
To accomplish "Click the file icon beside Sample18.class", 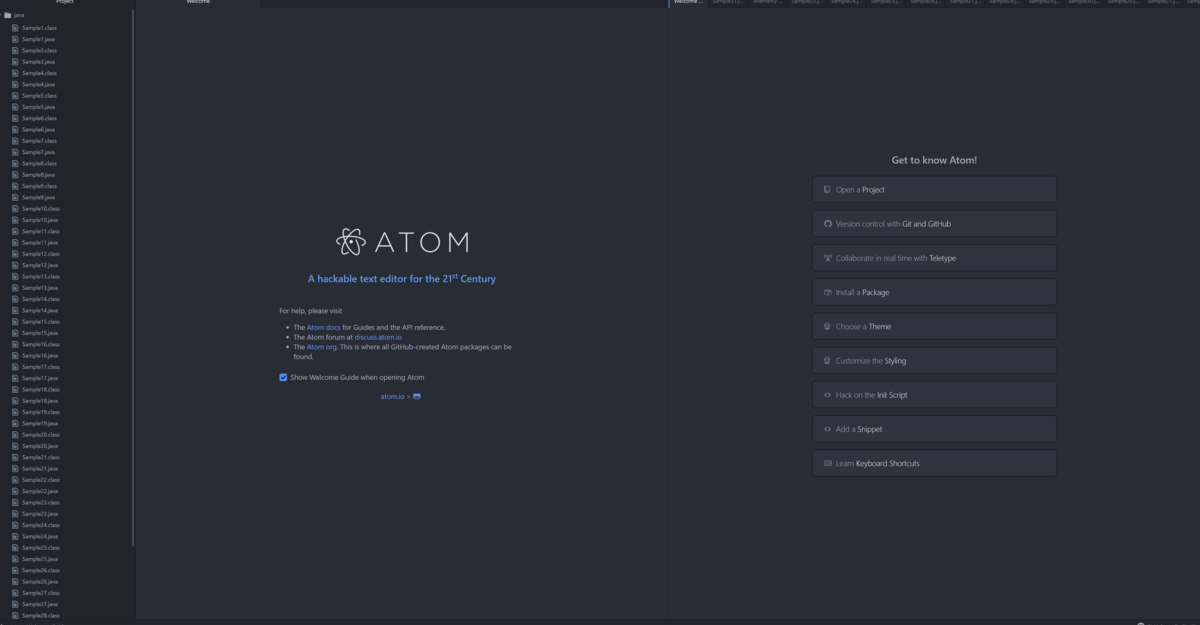I will [15, 389].
